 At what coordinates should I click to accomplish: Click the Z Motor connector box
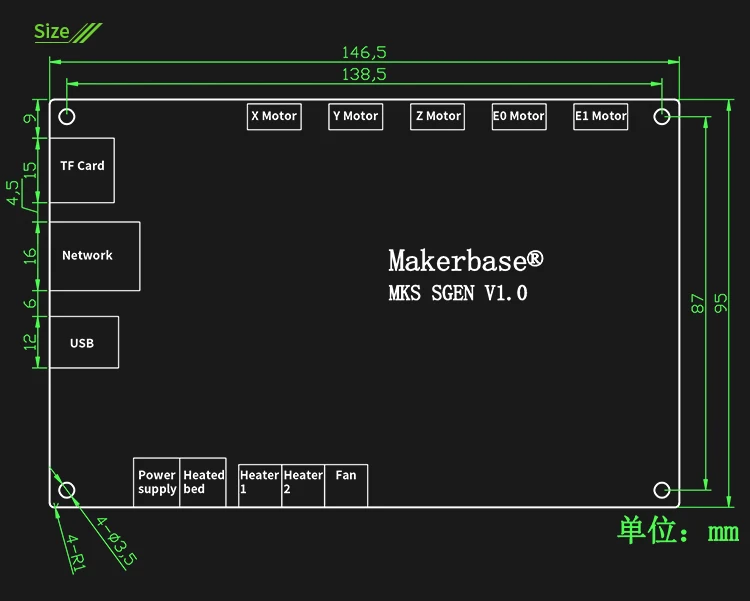point(437,116)
